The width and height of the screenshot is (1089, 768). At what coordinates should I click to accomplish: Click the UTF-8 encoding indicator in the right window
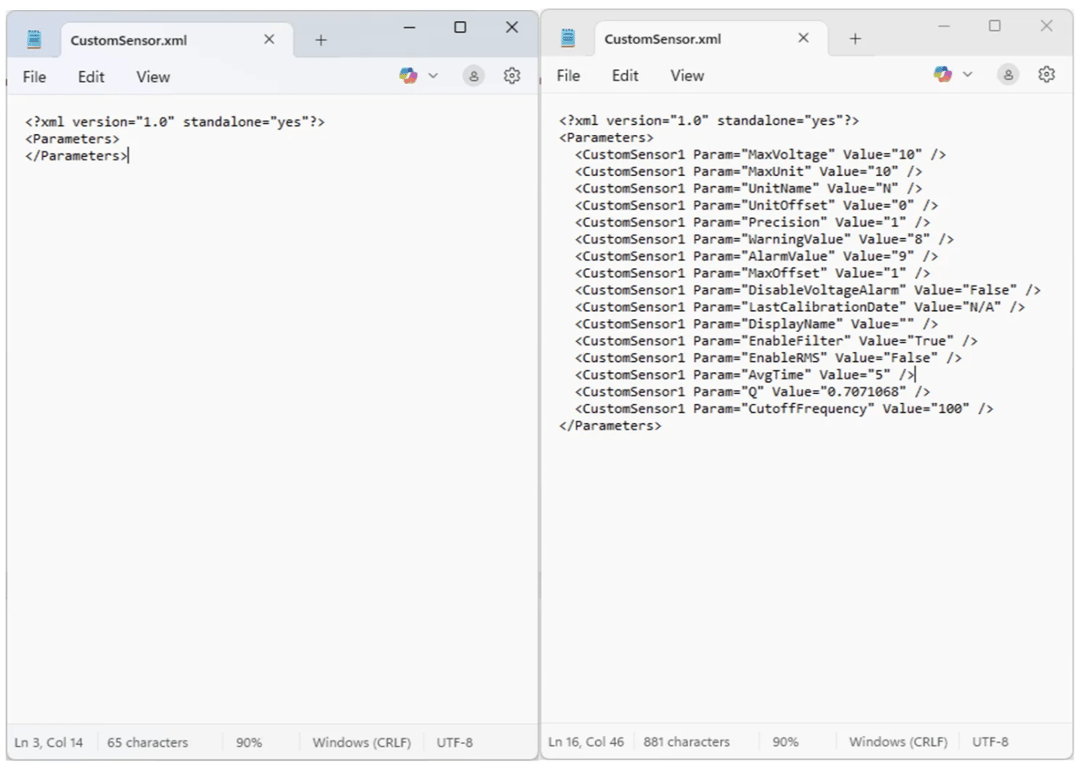click(990, 742)
